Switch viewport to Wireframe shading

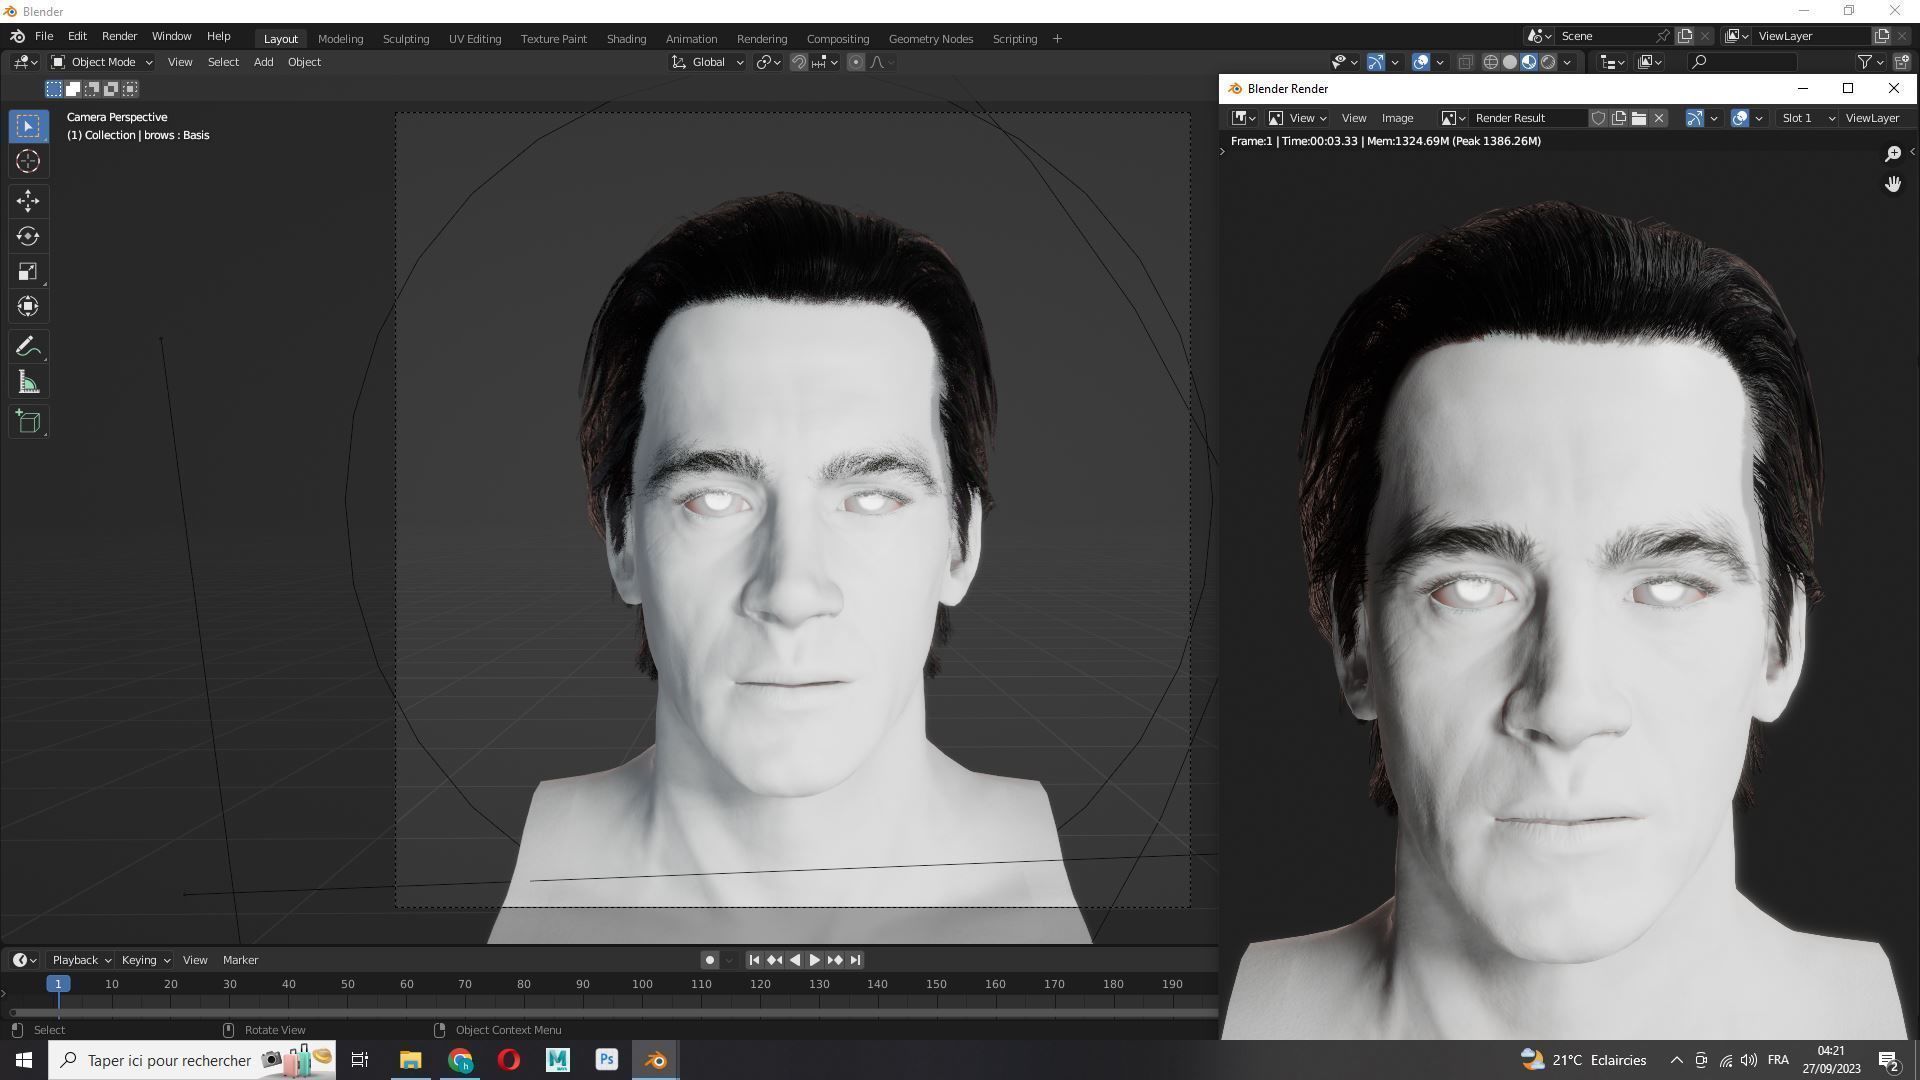(1490, 62)
